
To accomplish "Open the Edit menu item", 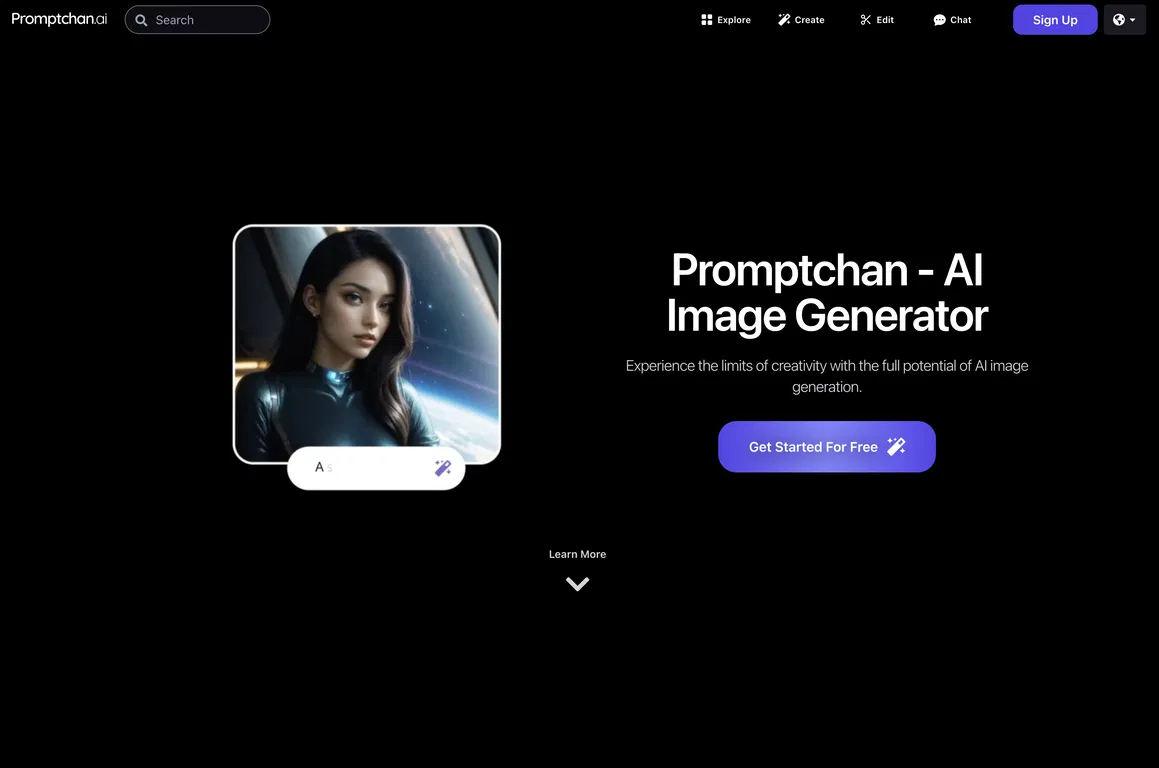I will pyautogui.click(x=877, y=20).
